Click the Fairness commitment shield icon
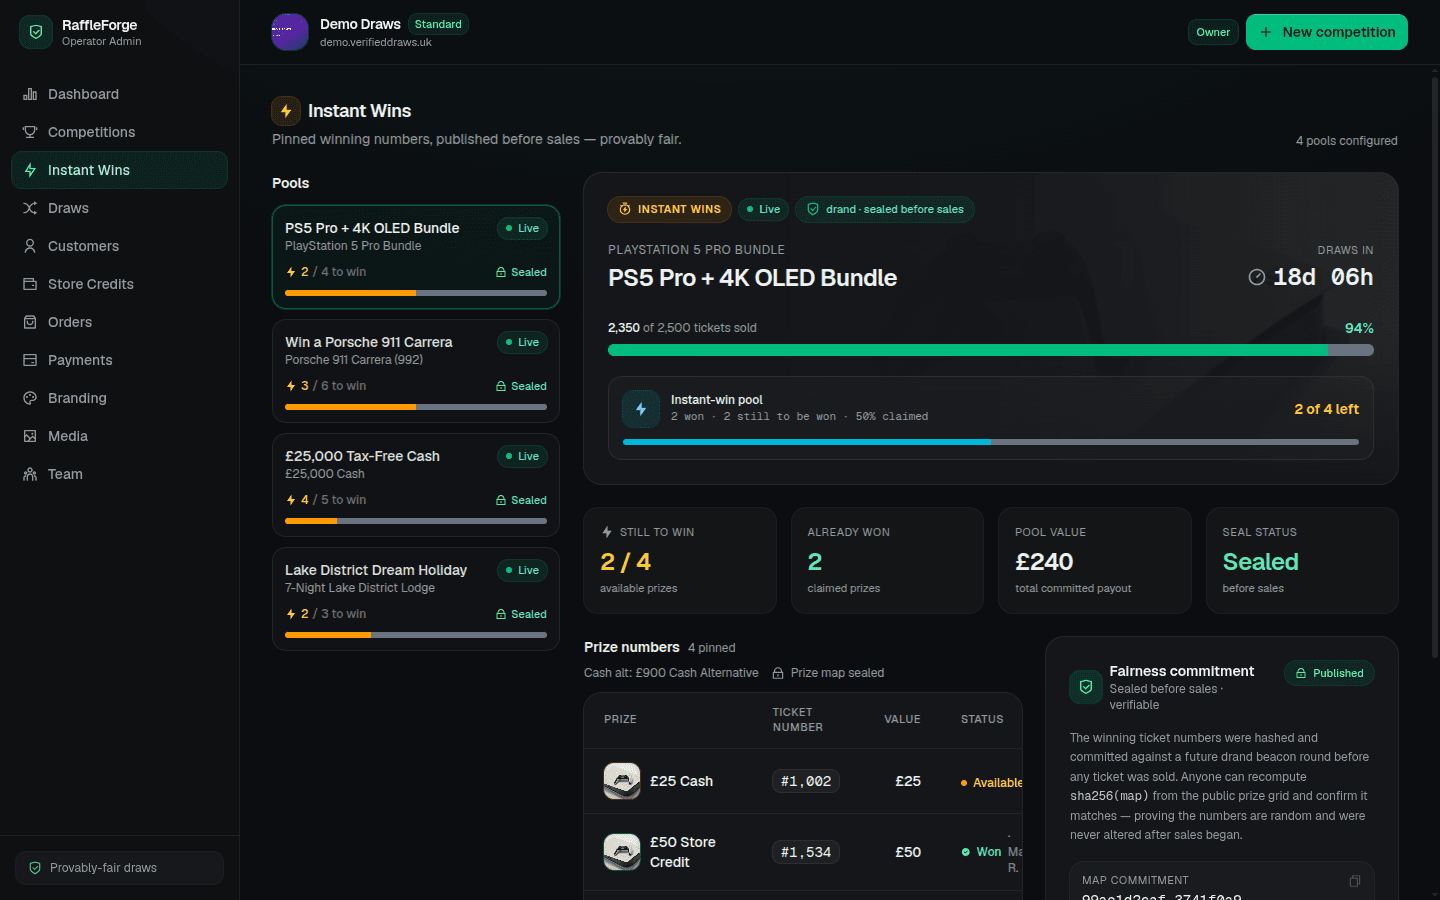1440x900 pixels. [1085, 687]
